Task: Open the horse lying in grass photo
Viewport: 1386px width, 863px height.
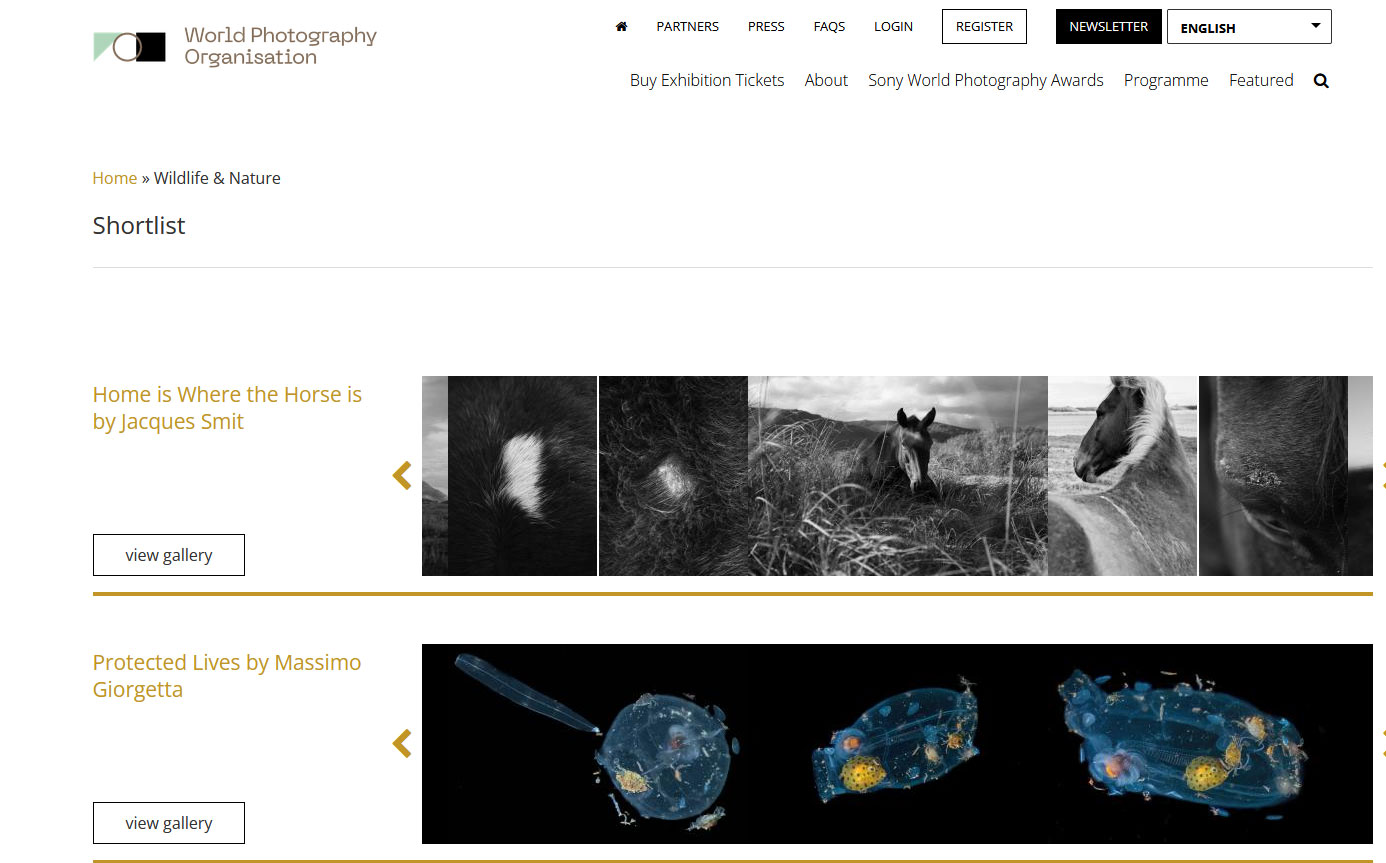Action: click(898, 476)
